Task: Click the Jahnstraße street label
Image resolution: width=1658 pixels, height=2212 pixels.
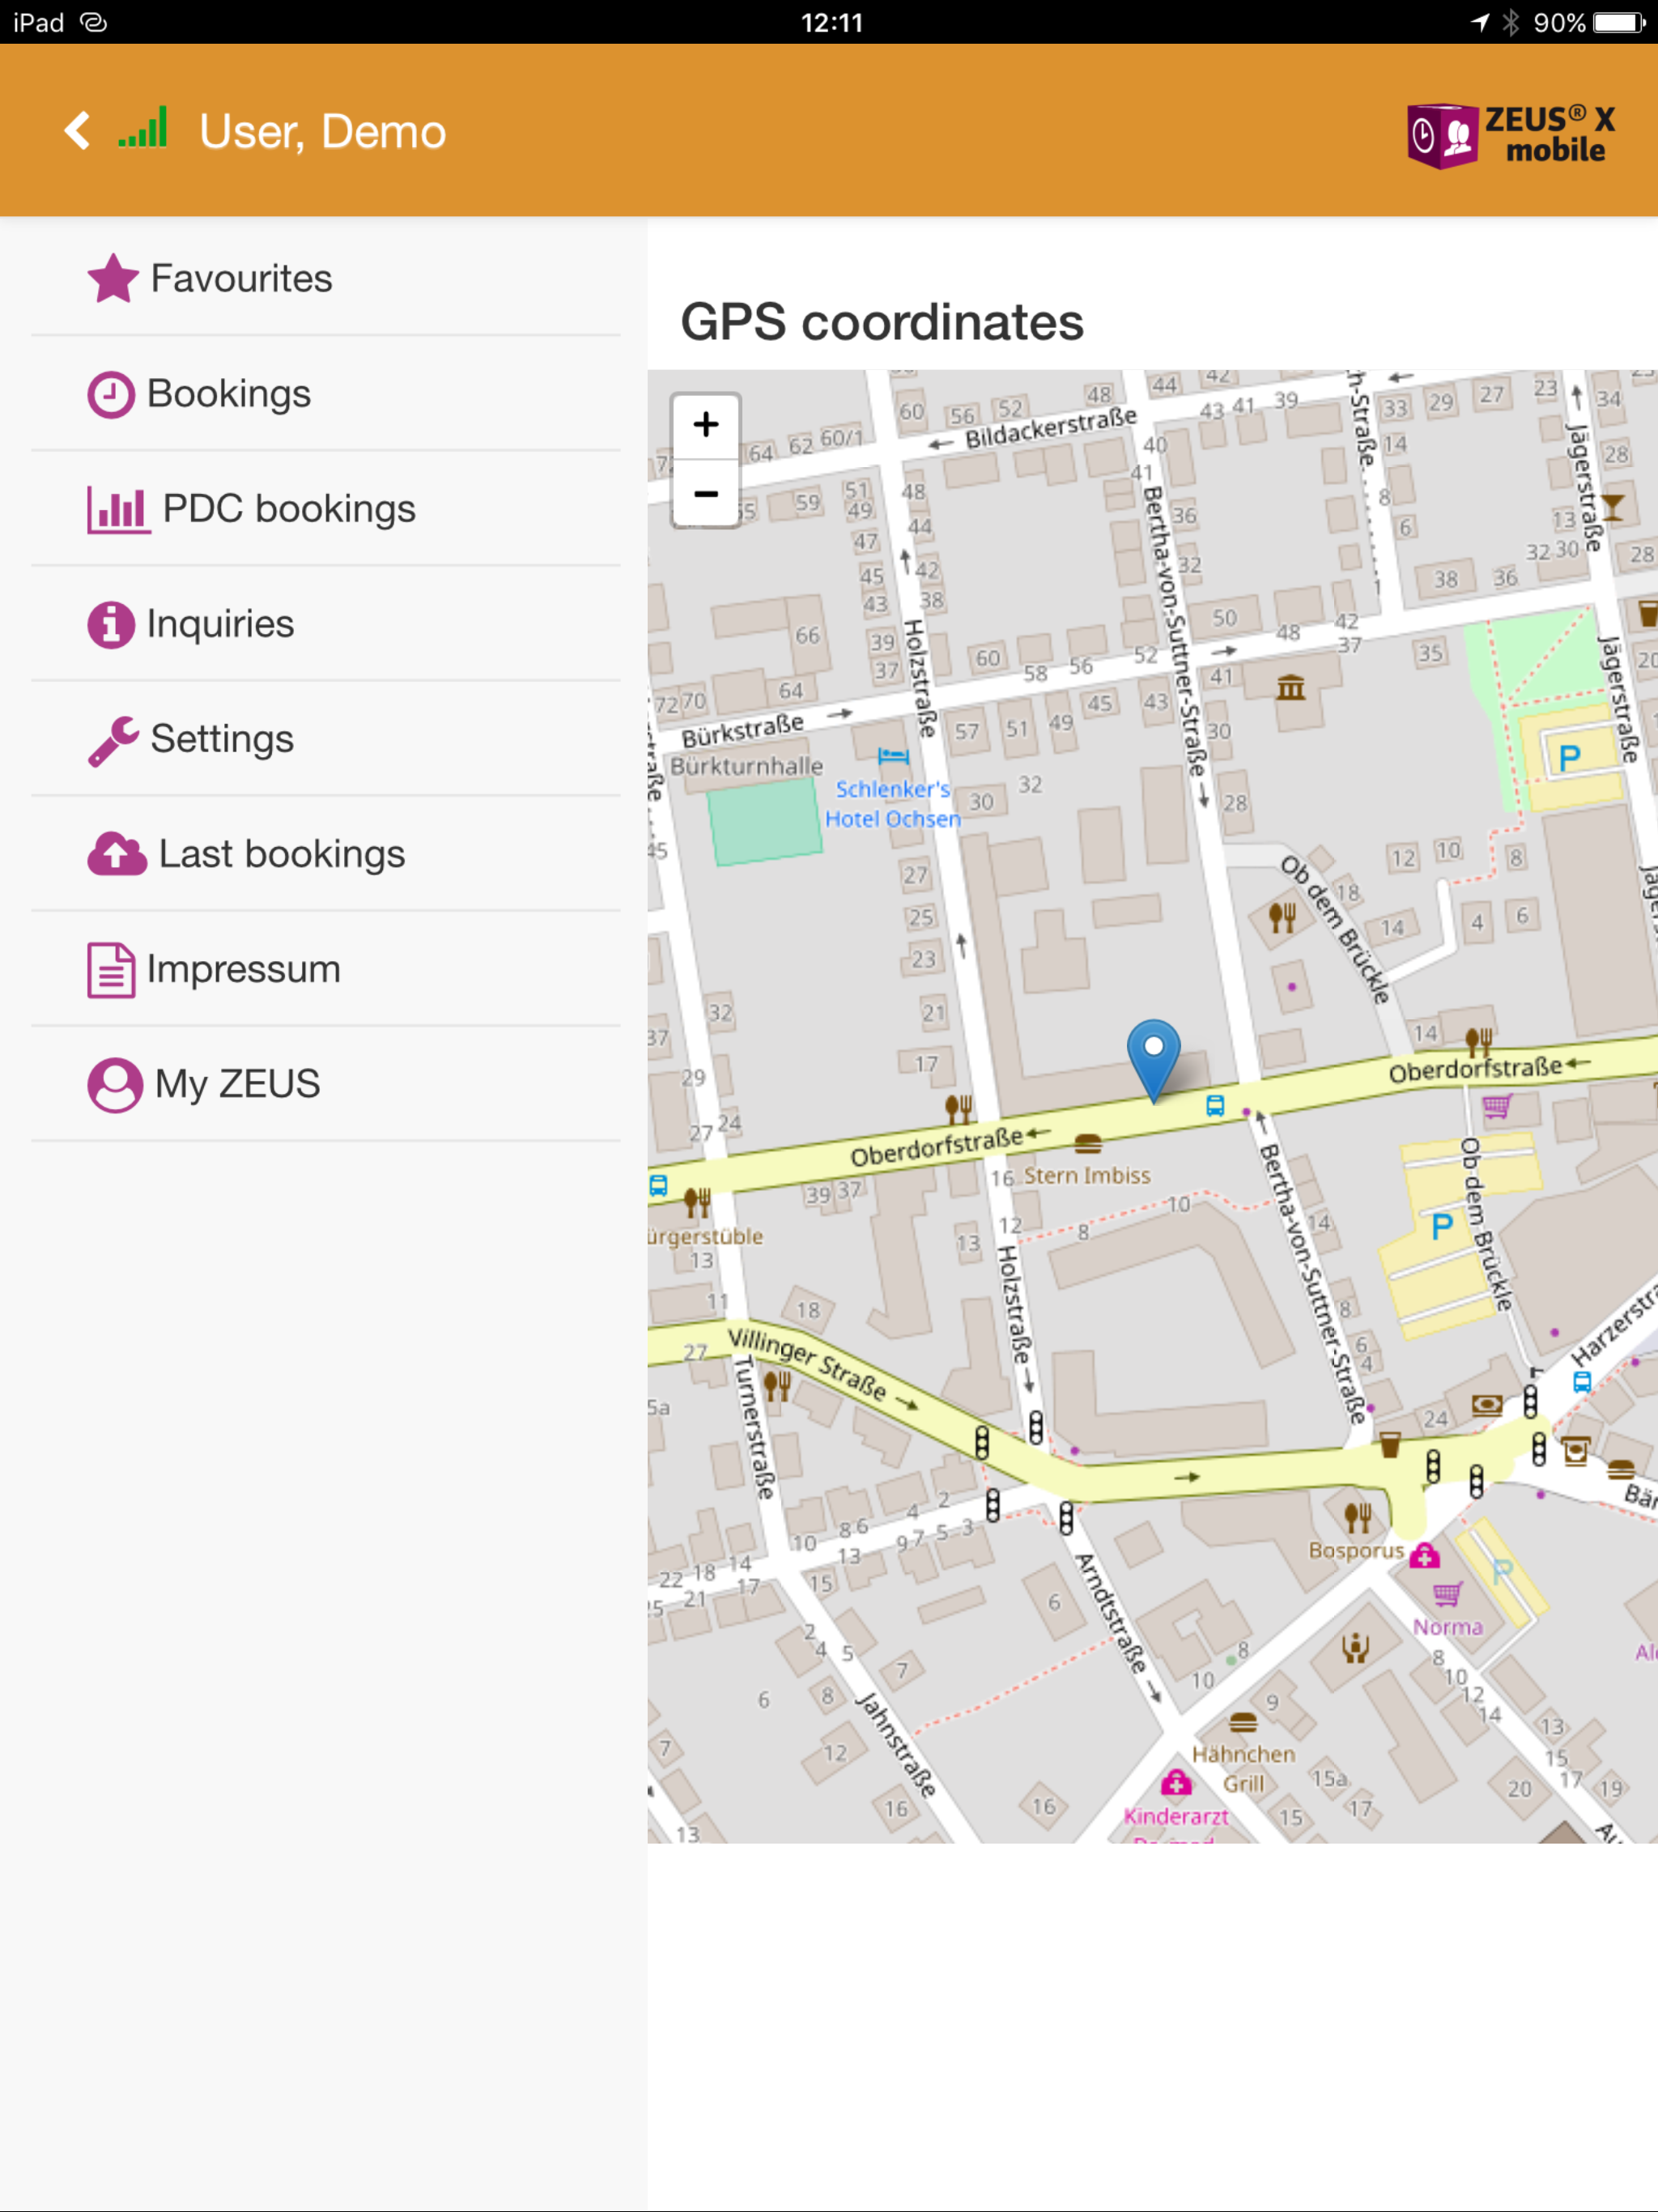Action: click(x=896, y=1744)
